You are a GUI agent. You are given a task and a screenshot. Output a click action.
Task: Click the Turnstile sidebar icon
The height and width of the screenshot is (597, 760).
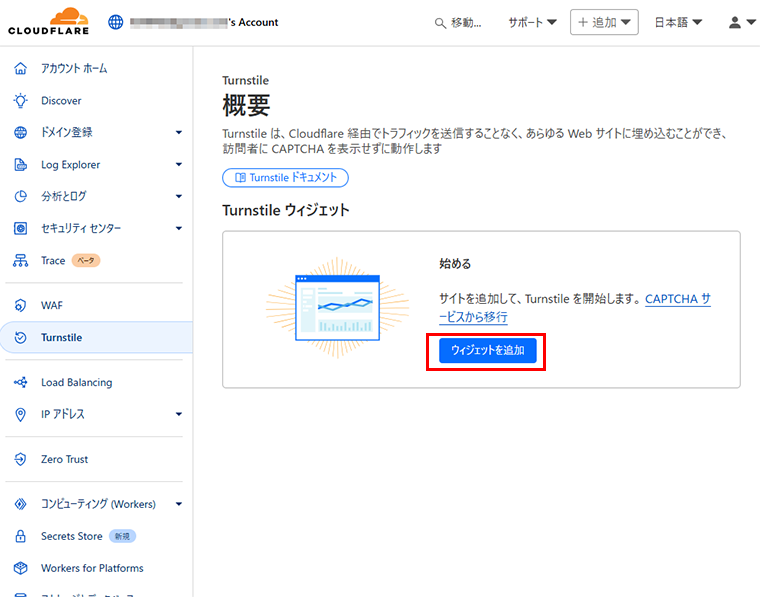pos(20,337)
